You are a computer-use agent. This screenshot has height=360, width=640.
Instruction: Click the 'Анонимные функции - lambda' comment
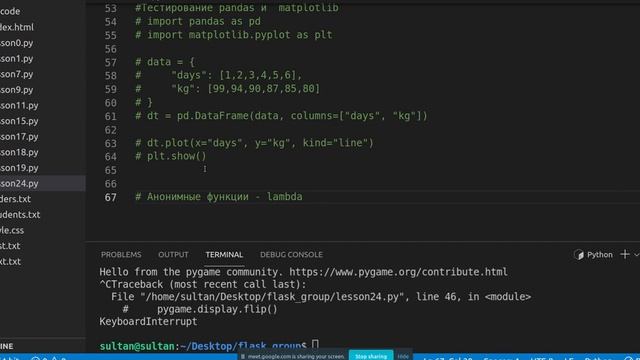click(x=219, y=197)
